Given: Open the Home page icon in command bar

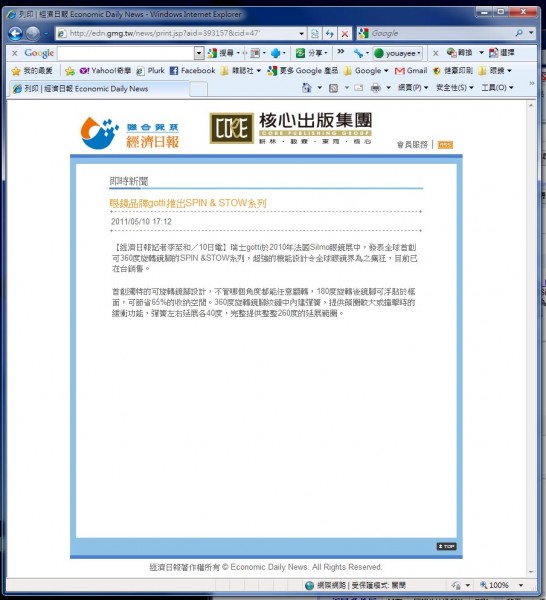Looking at the screenshot, I should (306, 88).
